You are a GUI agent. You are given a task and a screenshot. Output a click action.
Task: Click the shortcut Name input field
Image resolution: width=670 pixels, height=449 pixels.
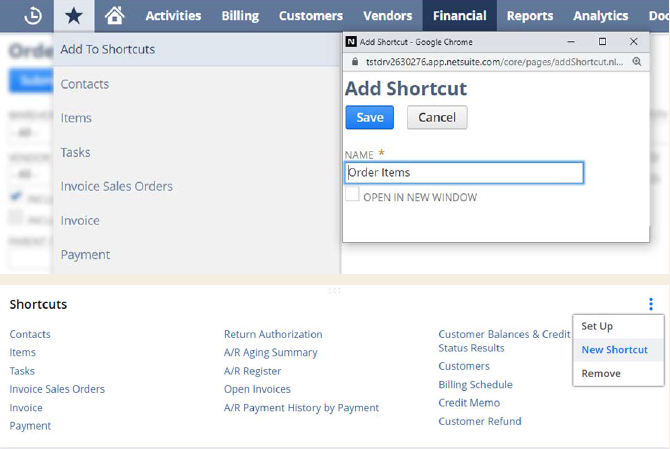(x=464, y=173)
